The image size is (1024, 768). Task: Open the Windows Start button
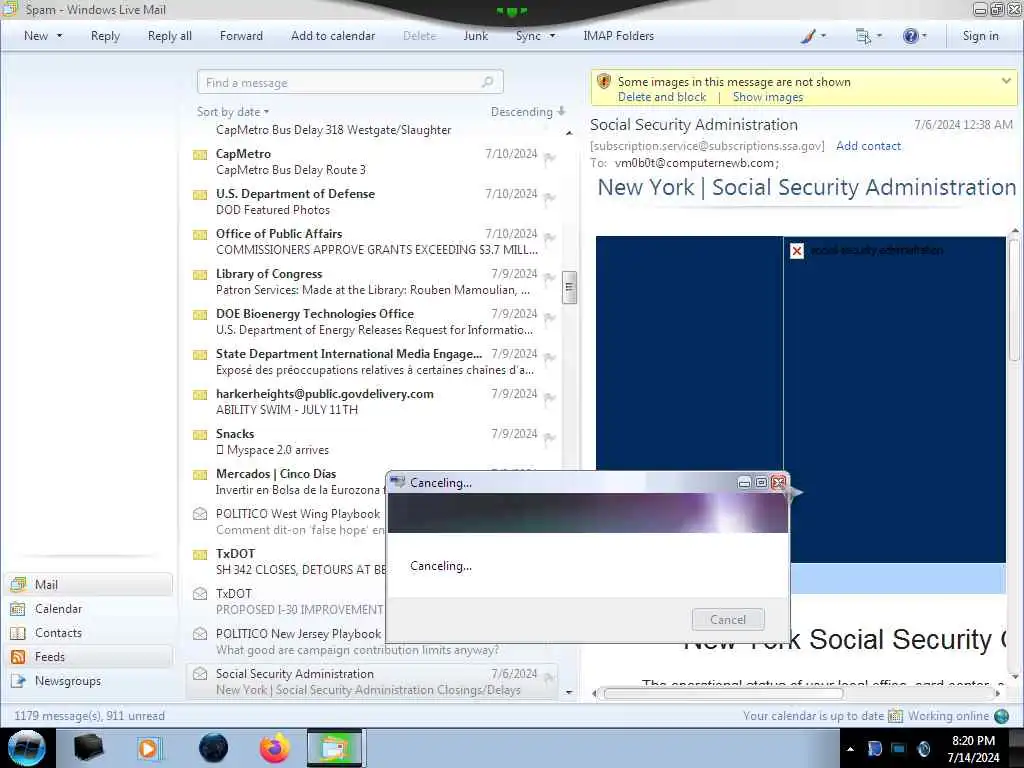coord(27,748)
